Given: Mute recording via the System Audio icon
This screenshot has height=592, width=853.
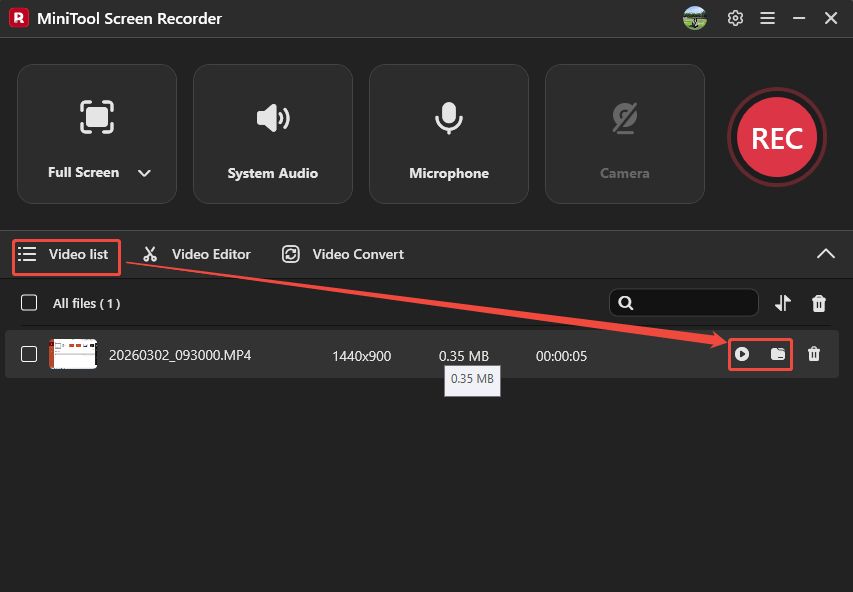Looking at the screenshot, I should 272,117.
